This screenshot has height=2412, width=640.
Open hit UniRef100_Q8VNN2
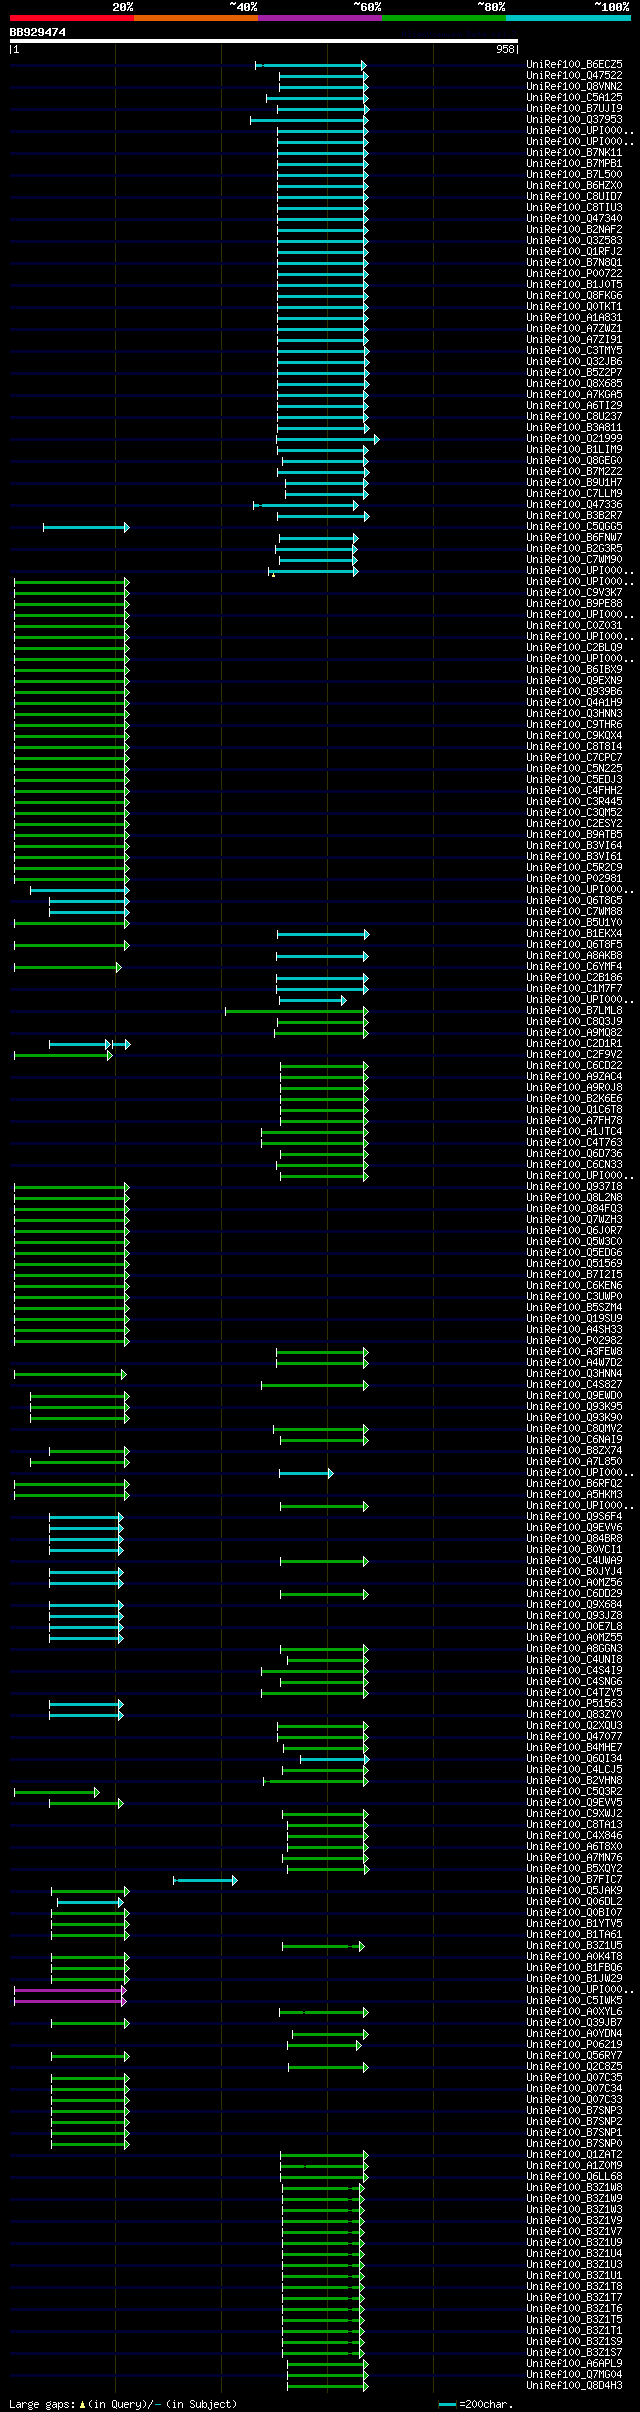(x=574, y=87)
